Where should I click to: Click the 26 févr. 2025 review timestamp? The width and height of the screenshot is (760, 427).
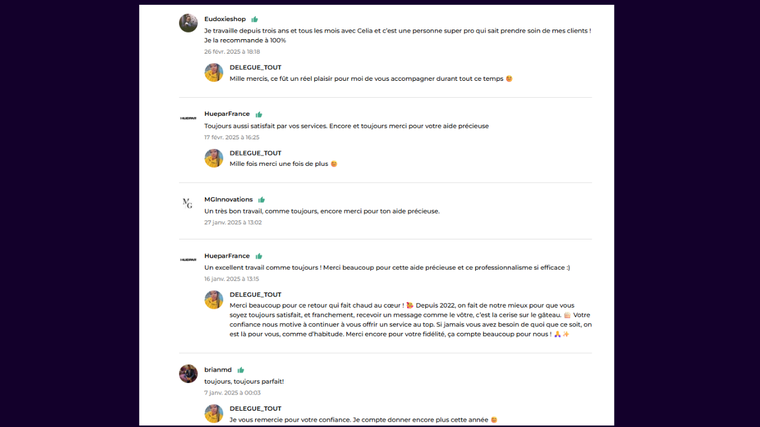[x=232, y=52]
